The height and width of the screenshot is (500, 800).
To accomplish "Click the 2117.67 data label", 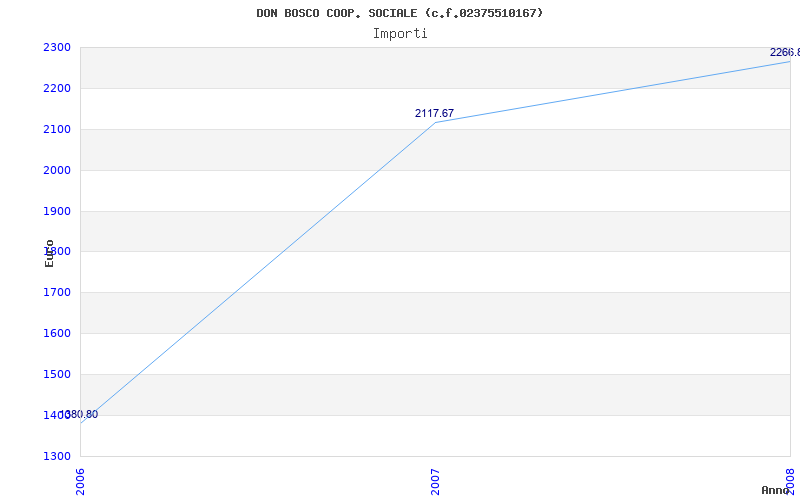I will [x=434, y=113].
